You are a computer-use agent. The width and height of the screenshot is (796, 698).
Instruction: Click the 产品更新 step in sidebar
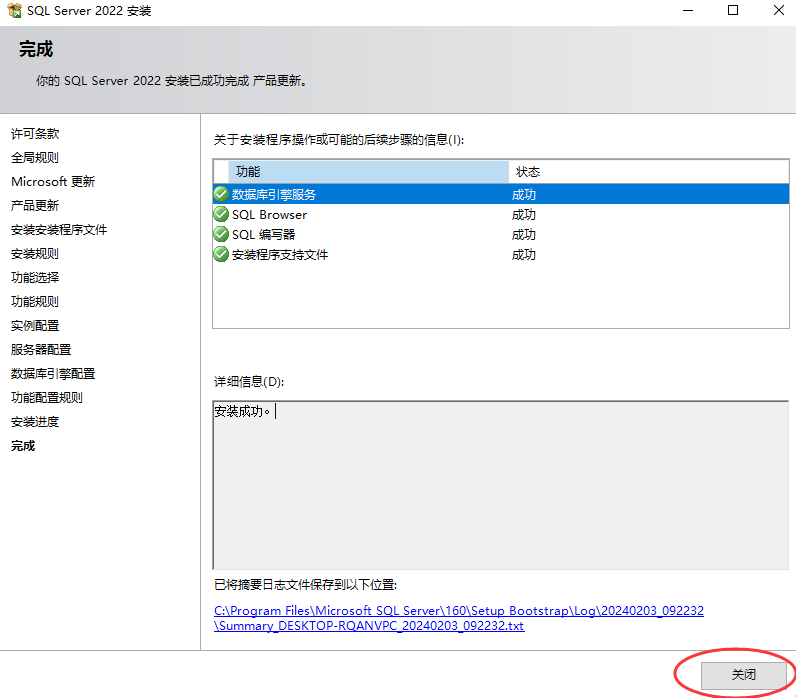pyautogui.click(x=35, y=205)
